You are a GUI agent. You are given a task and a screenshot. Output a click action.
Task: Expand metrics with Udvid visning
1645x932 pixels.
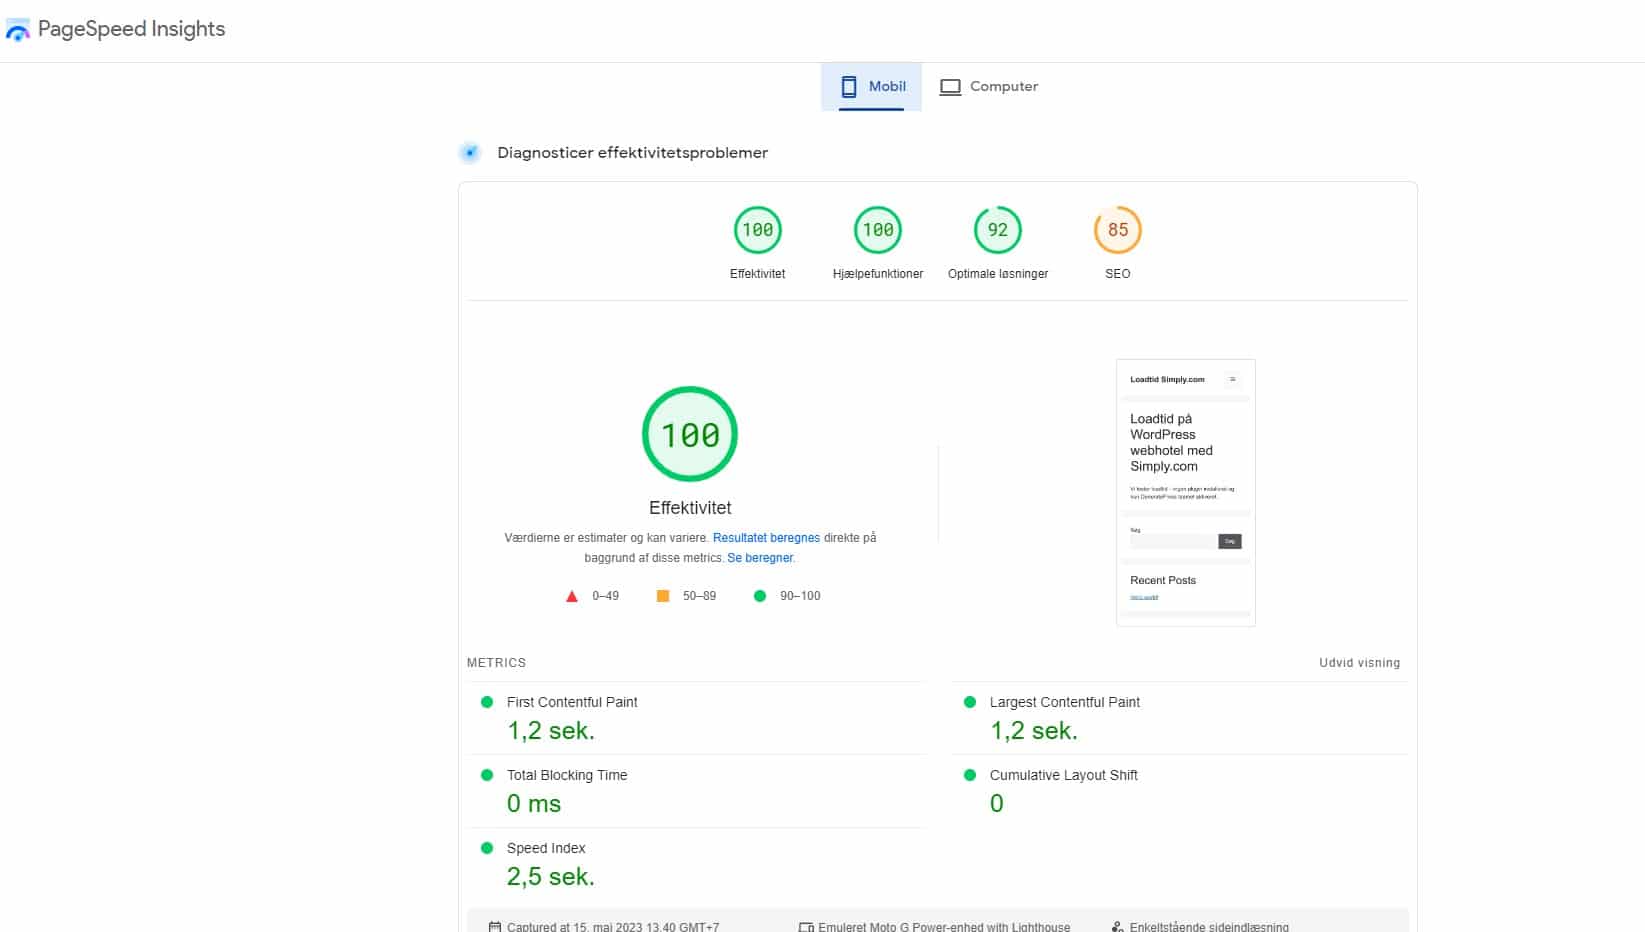1359,663
